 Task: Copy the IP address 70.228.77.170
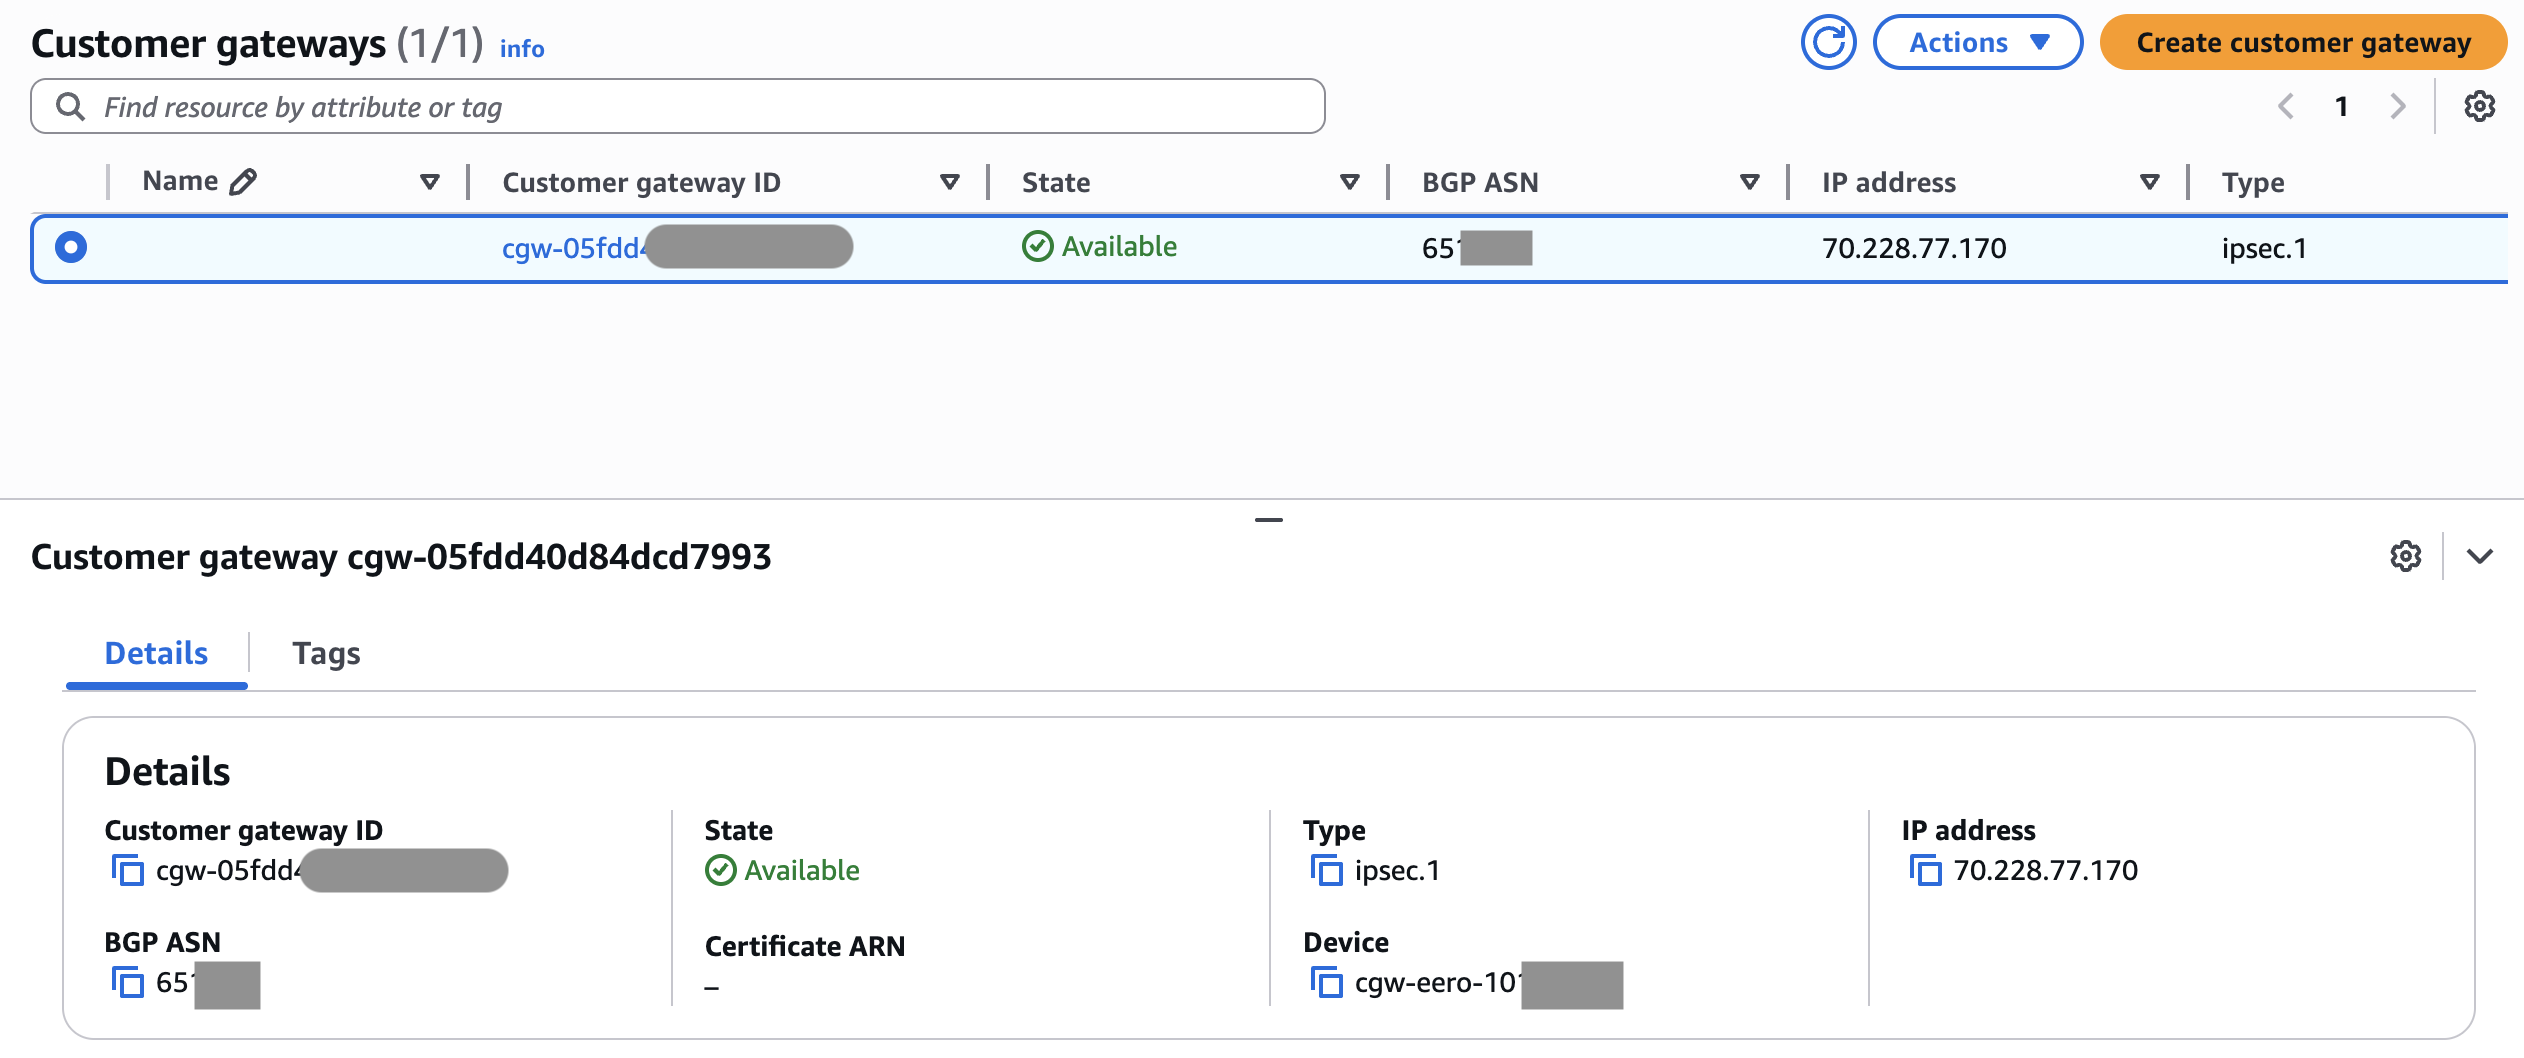pos(1928,870)
